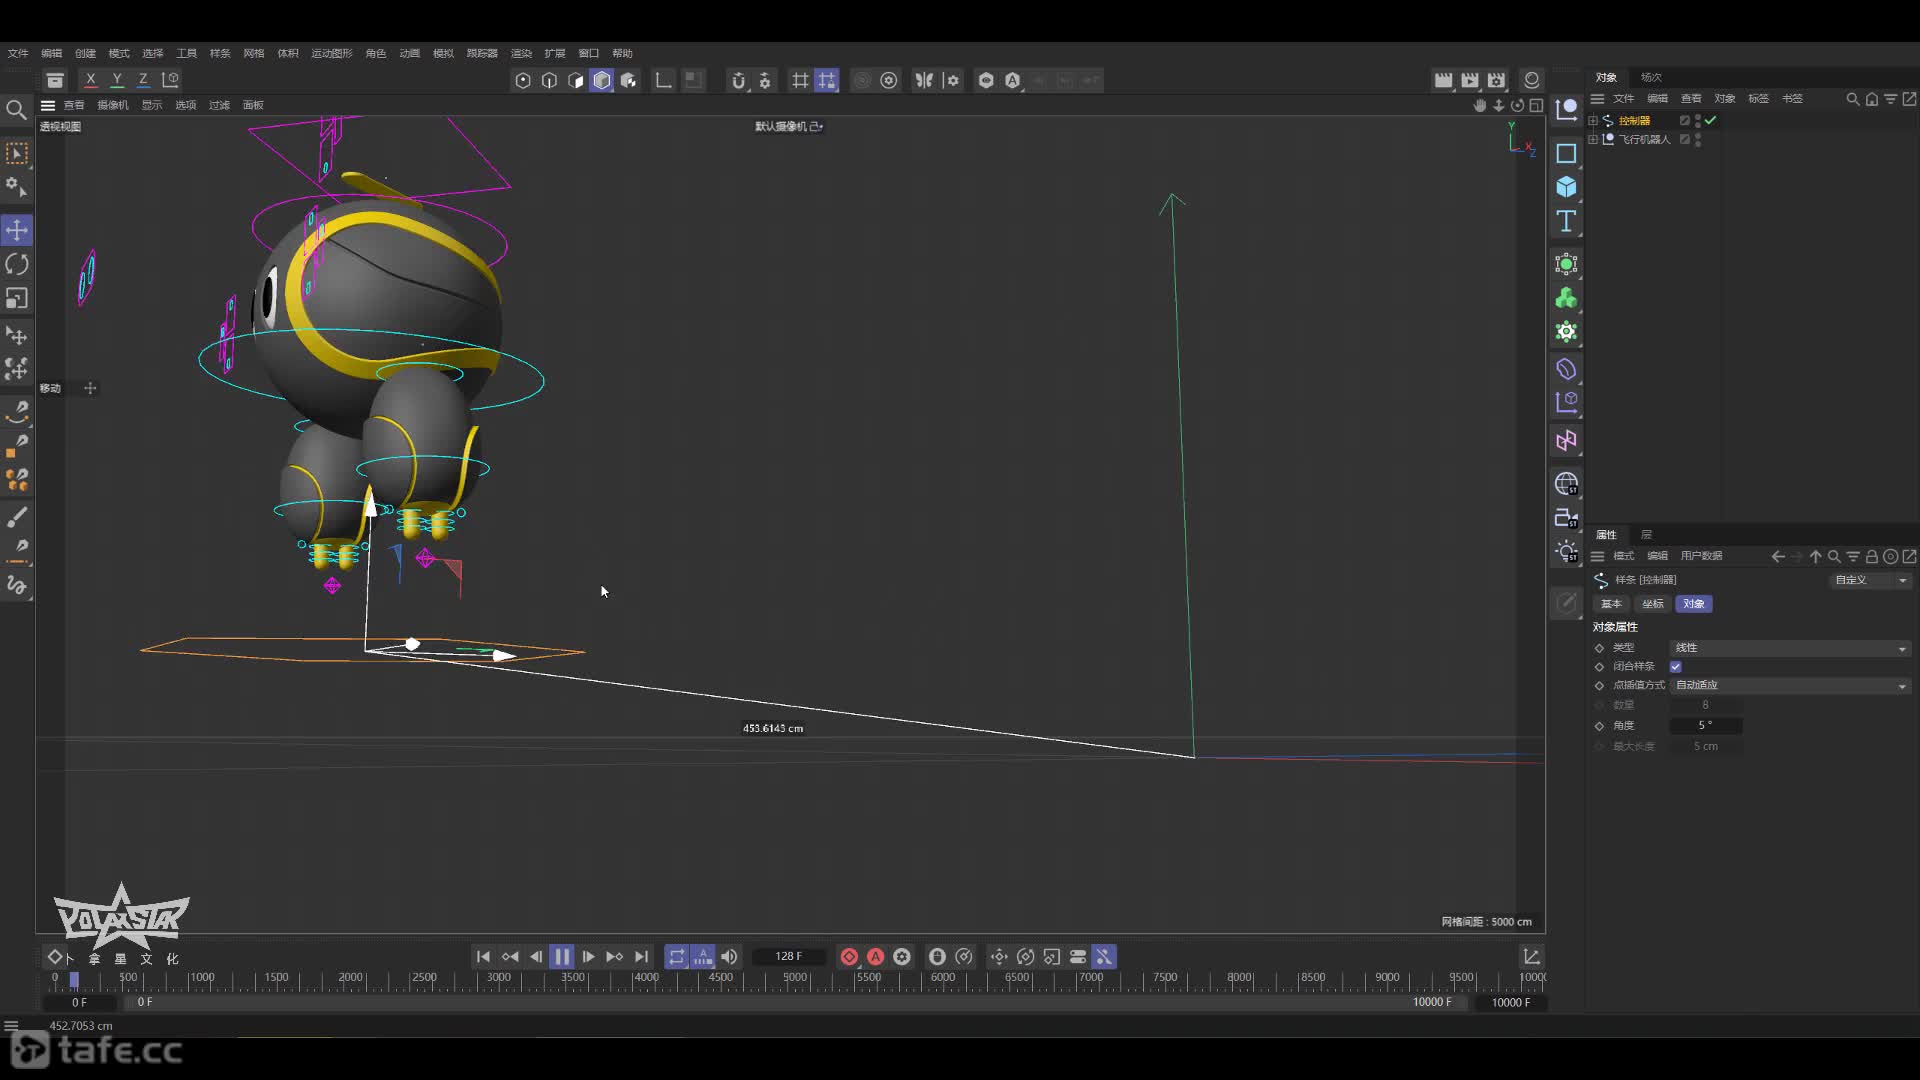This screenshot has height=1080, width=1920.
Task: Click the home icon in Object Manager
Action: pos(1871,99)
